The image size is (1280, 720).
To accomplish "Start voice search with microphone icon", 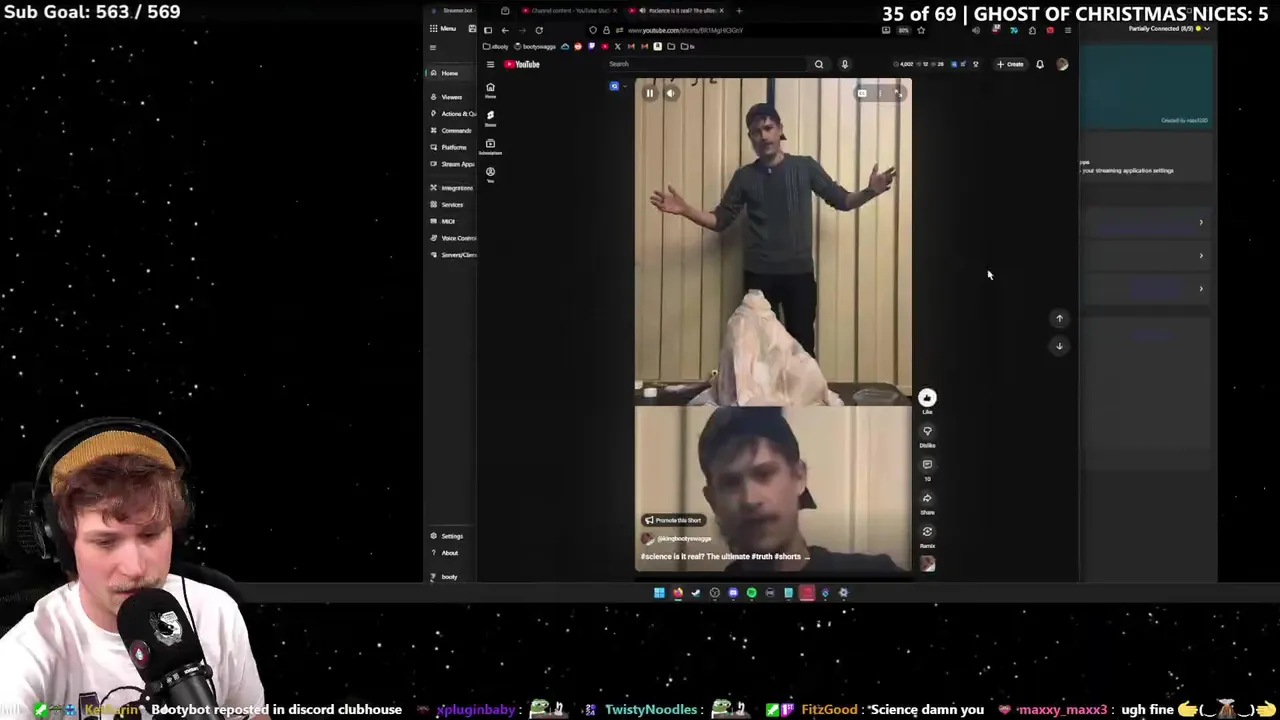I will 844,64.
